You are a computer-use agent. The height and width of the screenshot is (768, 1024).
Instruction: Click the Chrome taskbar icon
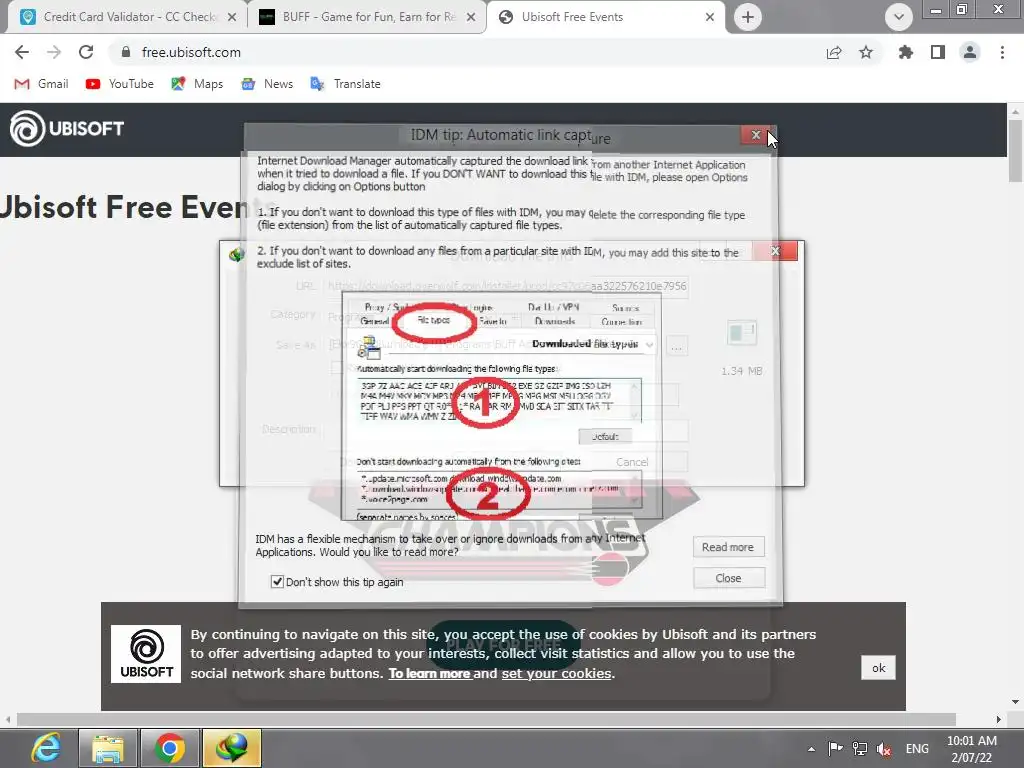pos(170,748)
